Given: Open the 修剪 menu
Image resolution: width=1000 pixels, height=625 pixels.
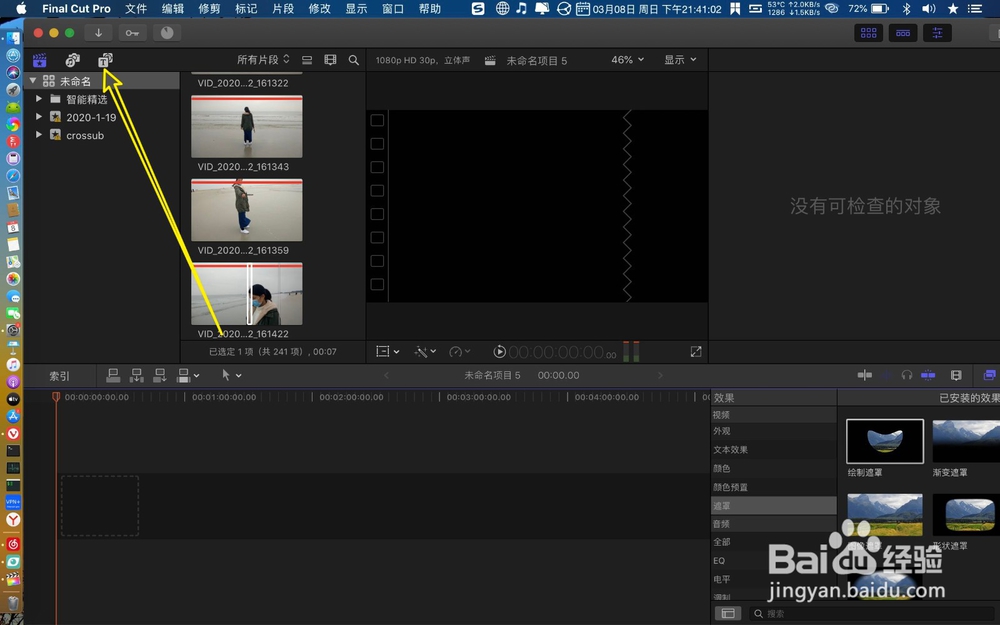Looking at the screenshot, I should [x=209, y=8].
